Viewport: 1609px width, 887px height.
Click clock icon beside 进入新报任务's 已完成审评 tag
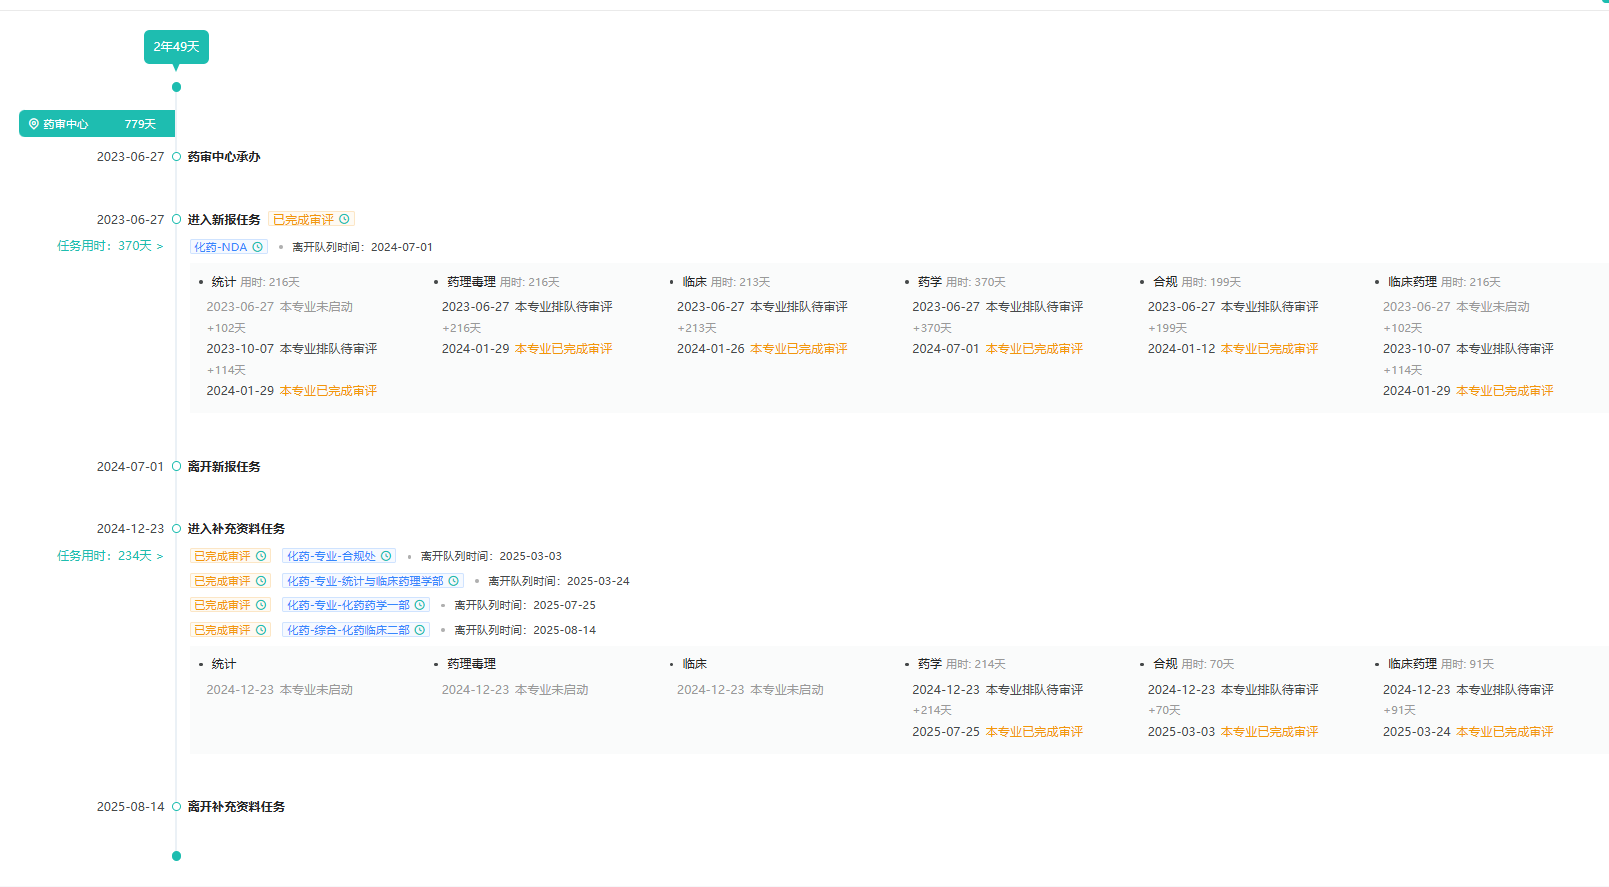[x=344, y=219]
